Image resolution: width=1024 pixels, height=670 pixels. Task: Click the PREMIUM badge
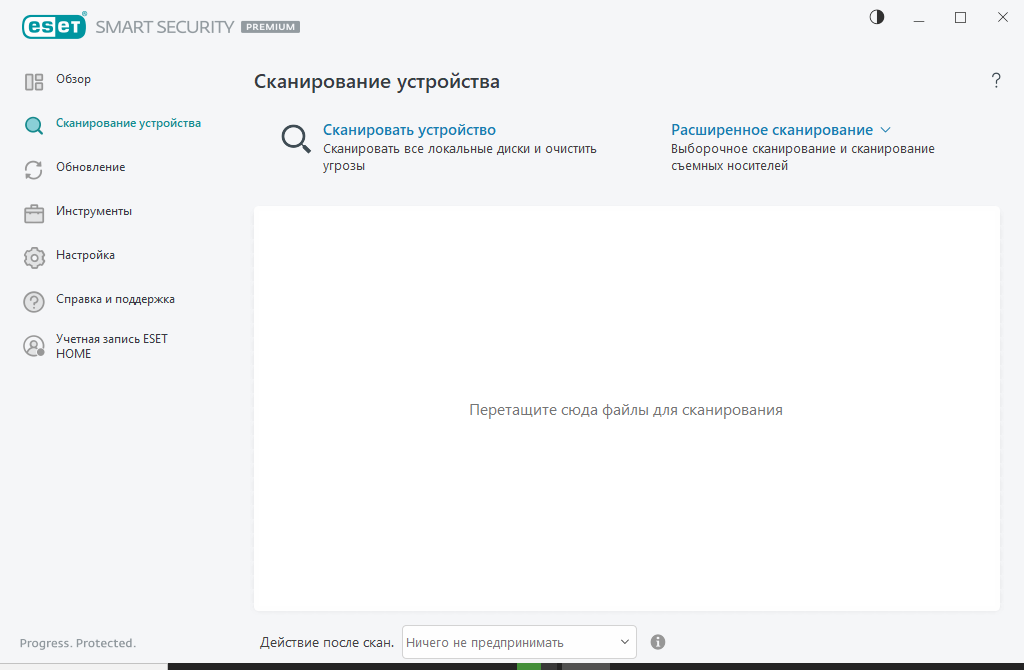270,27
